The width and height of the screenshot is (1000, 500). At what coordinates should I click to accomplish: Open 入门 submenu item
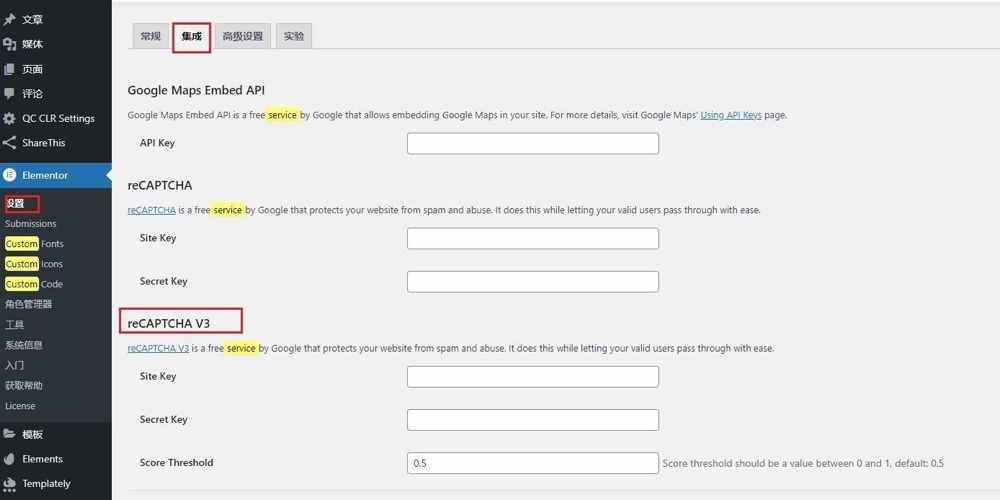[x=15, y=365]
